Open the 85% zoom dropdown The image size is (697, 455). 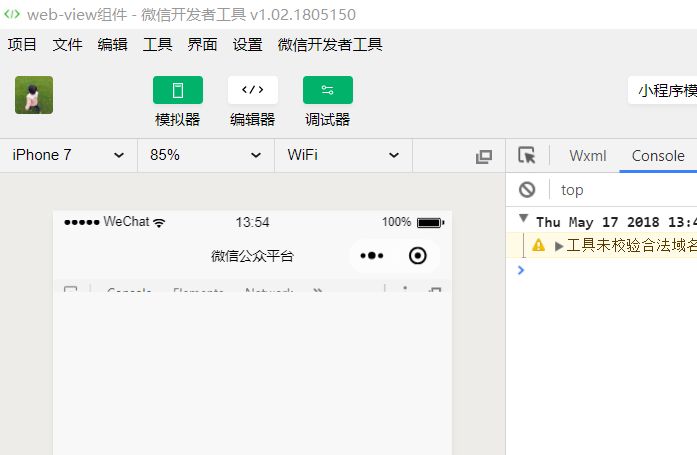point(206,155)
